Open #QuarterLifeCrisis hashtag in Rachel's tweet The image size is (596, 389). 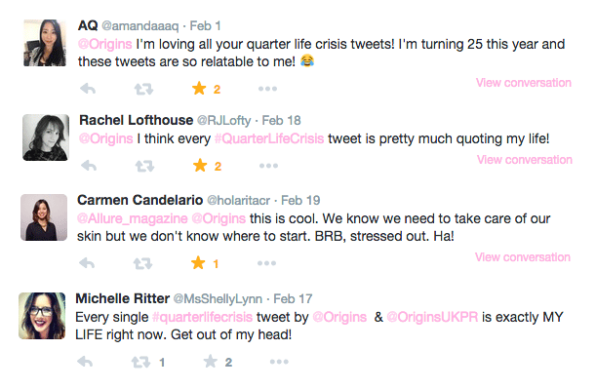tap(269, 138)
